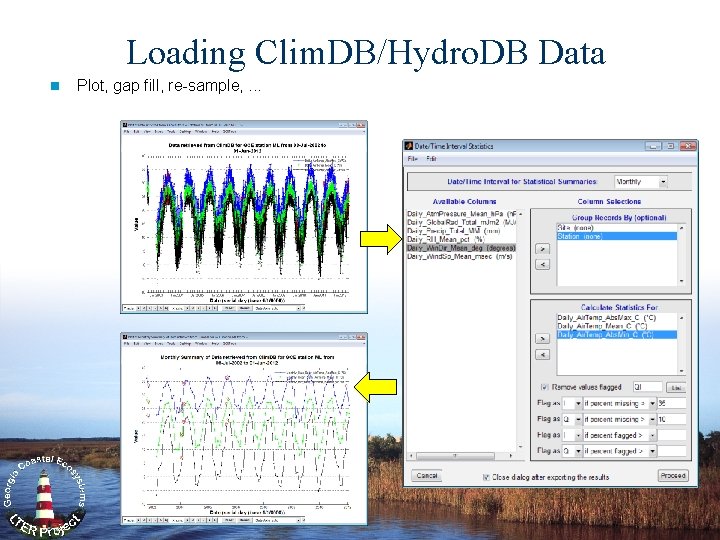720x540 pixels.
Task: Select Daily_RH_Mean_pct in Available Columns
Action: click(461, 239)
